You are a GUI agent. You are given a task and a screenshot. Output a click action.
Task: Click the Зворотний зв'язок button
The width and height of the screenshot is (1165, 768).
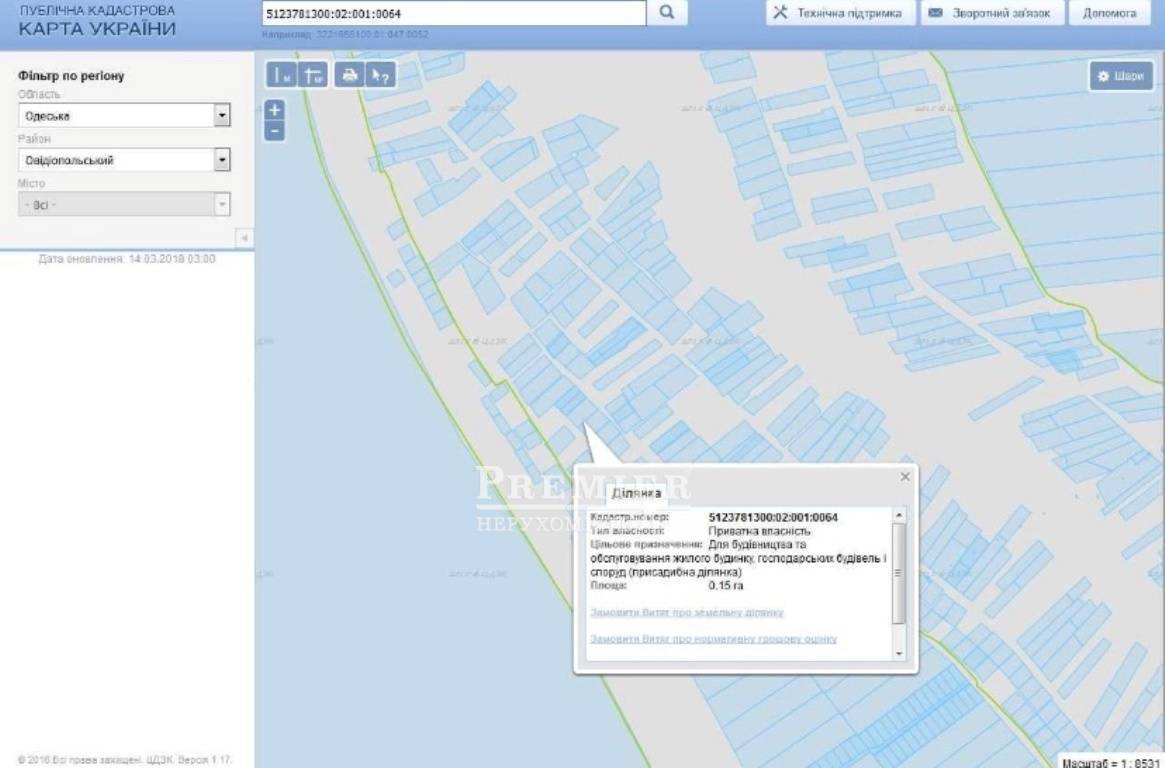pyautogui.click(x=989, y=14)
